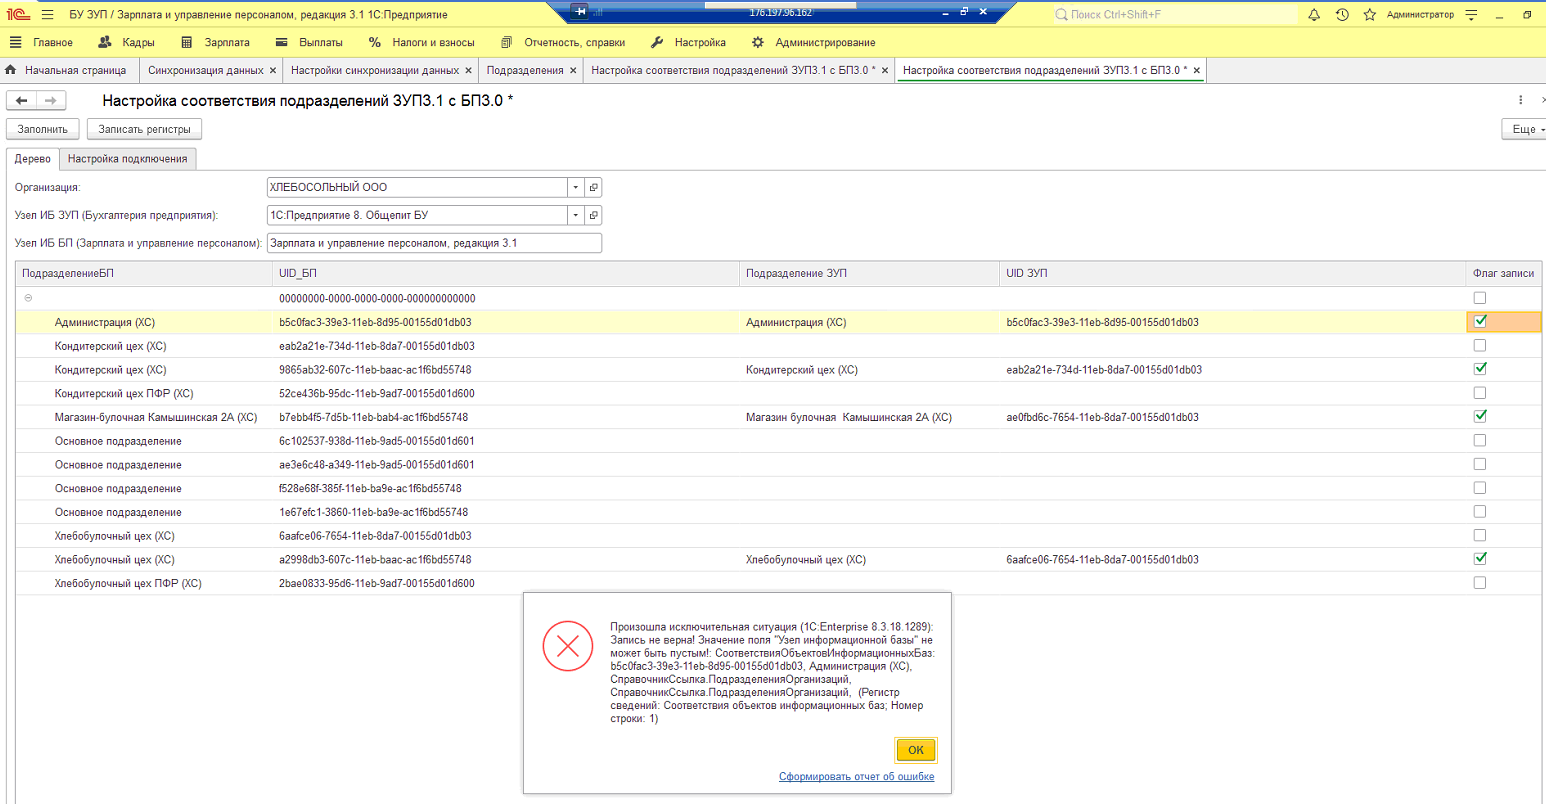Open favorites star icon

pos(1370,14)
